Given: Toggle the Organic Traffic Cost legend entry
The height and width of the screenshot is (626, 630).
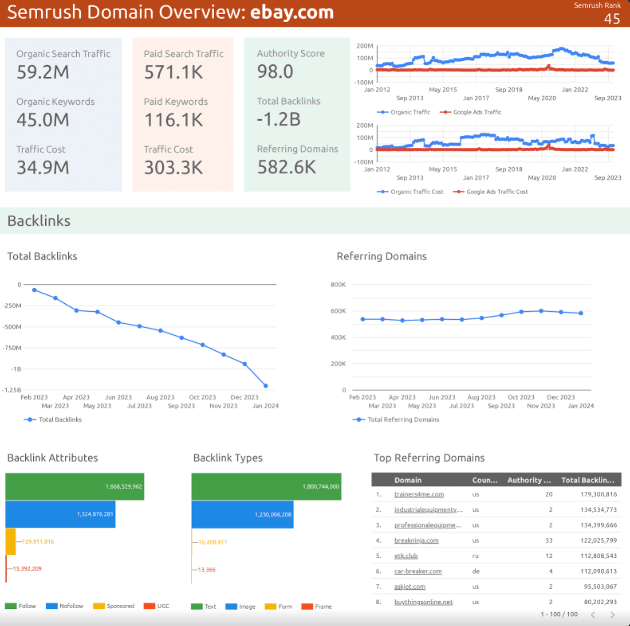Looking at the screenshot, I should click(x=410, y=192).
